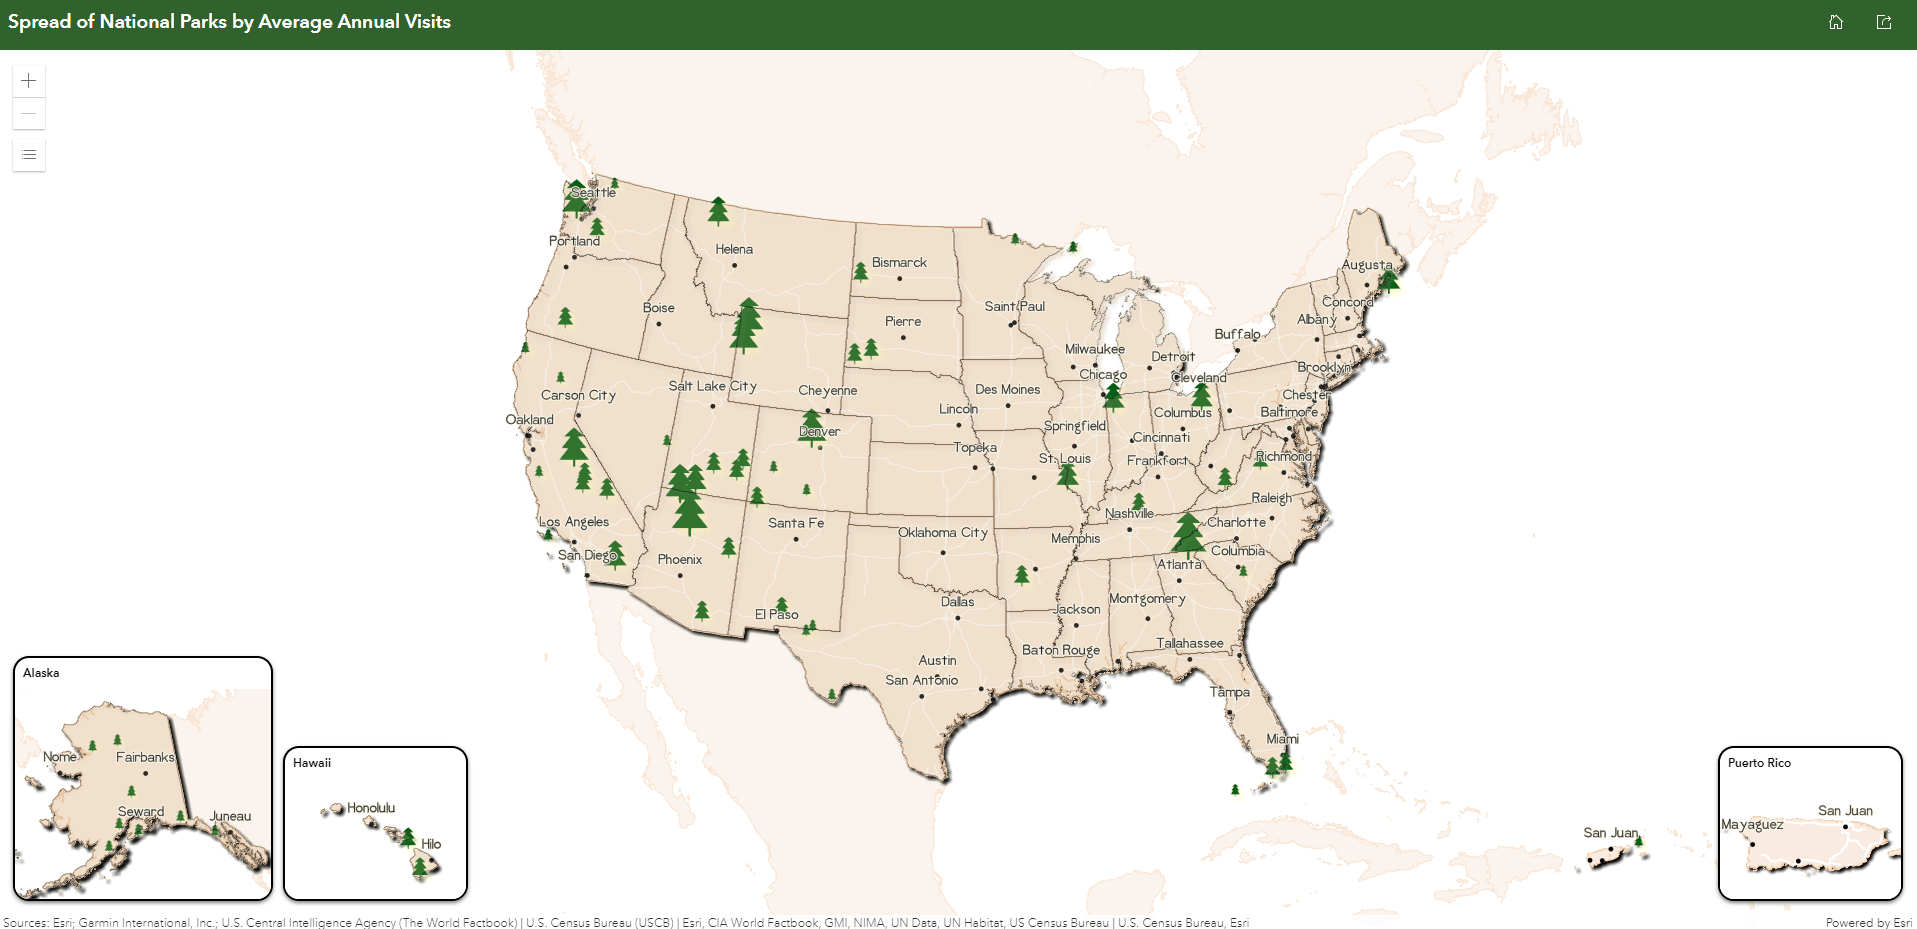1917x929 pixels.
Task: Click the Tampa label
Action: click(1229, 692)
